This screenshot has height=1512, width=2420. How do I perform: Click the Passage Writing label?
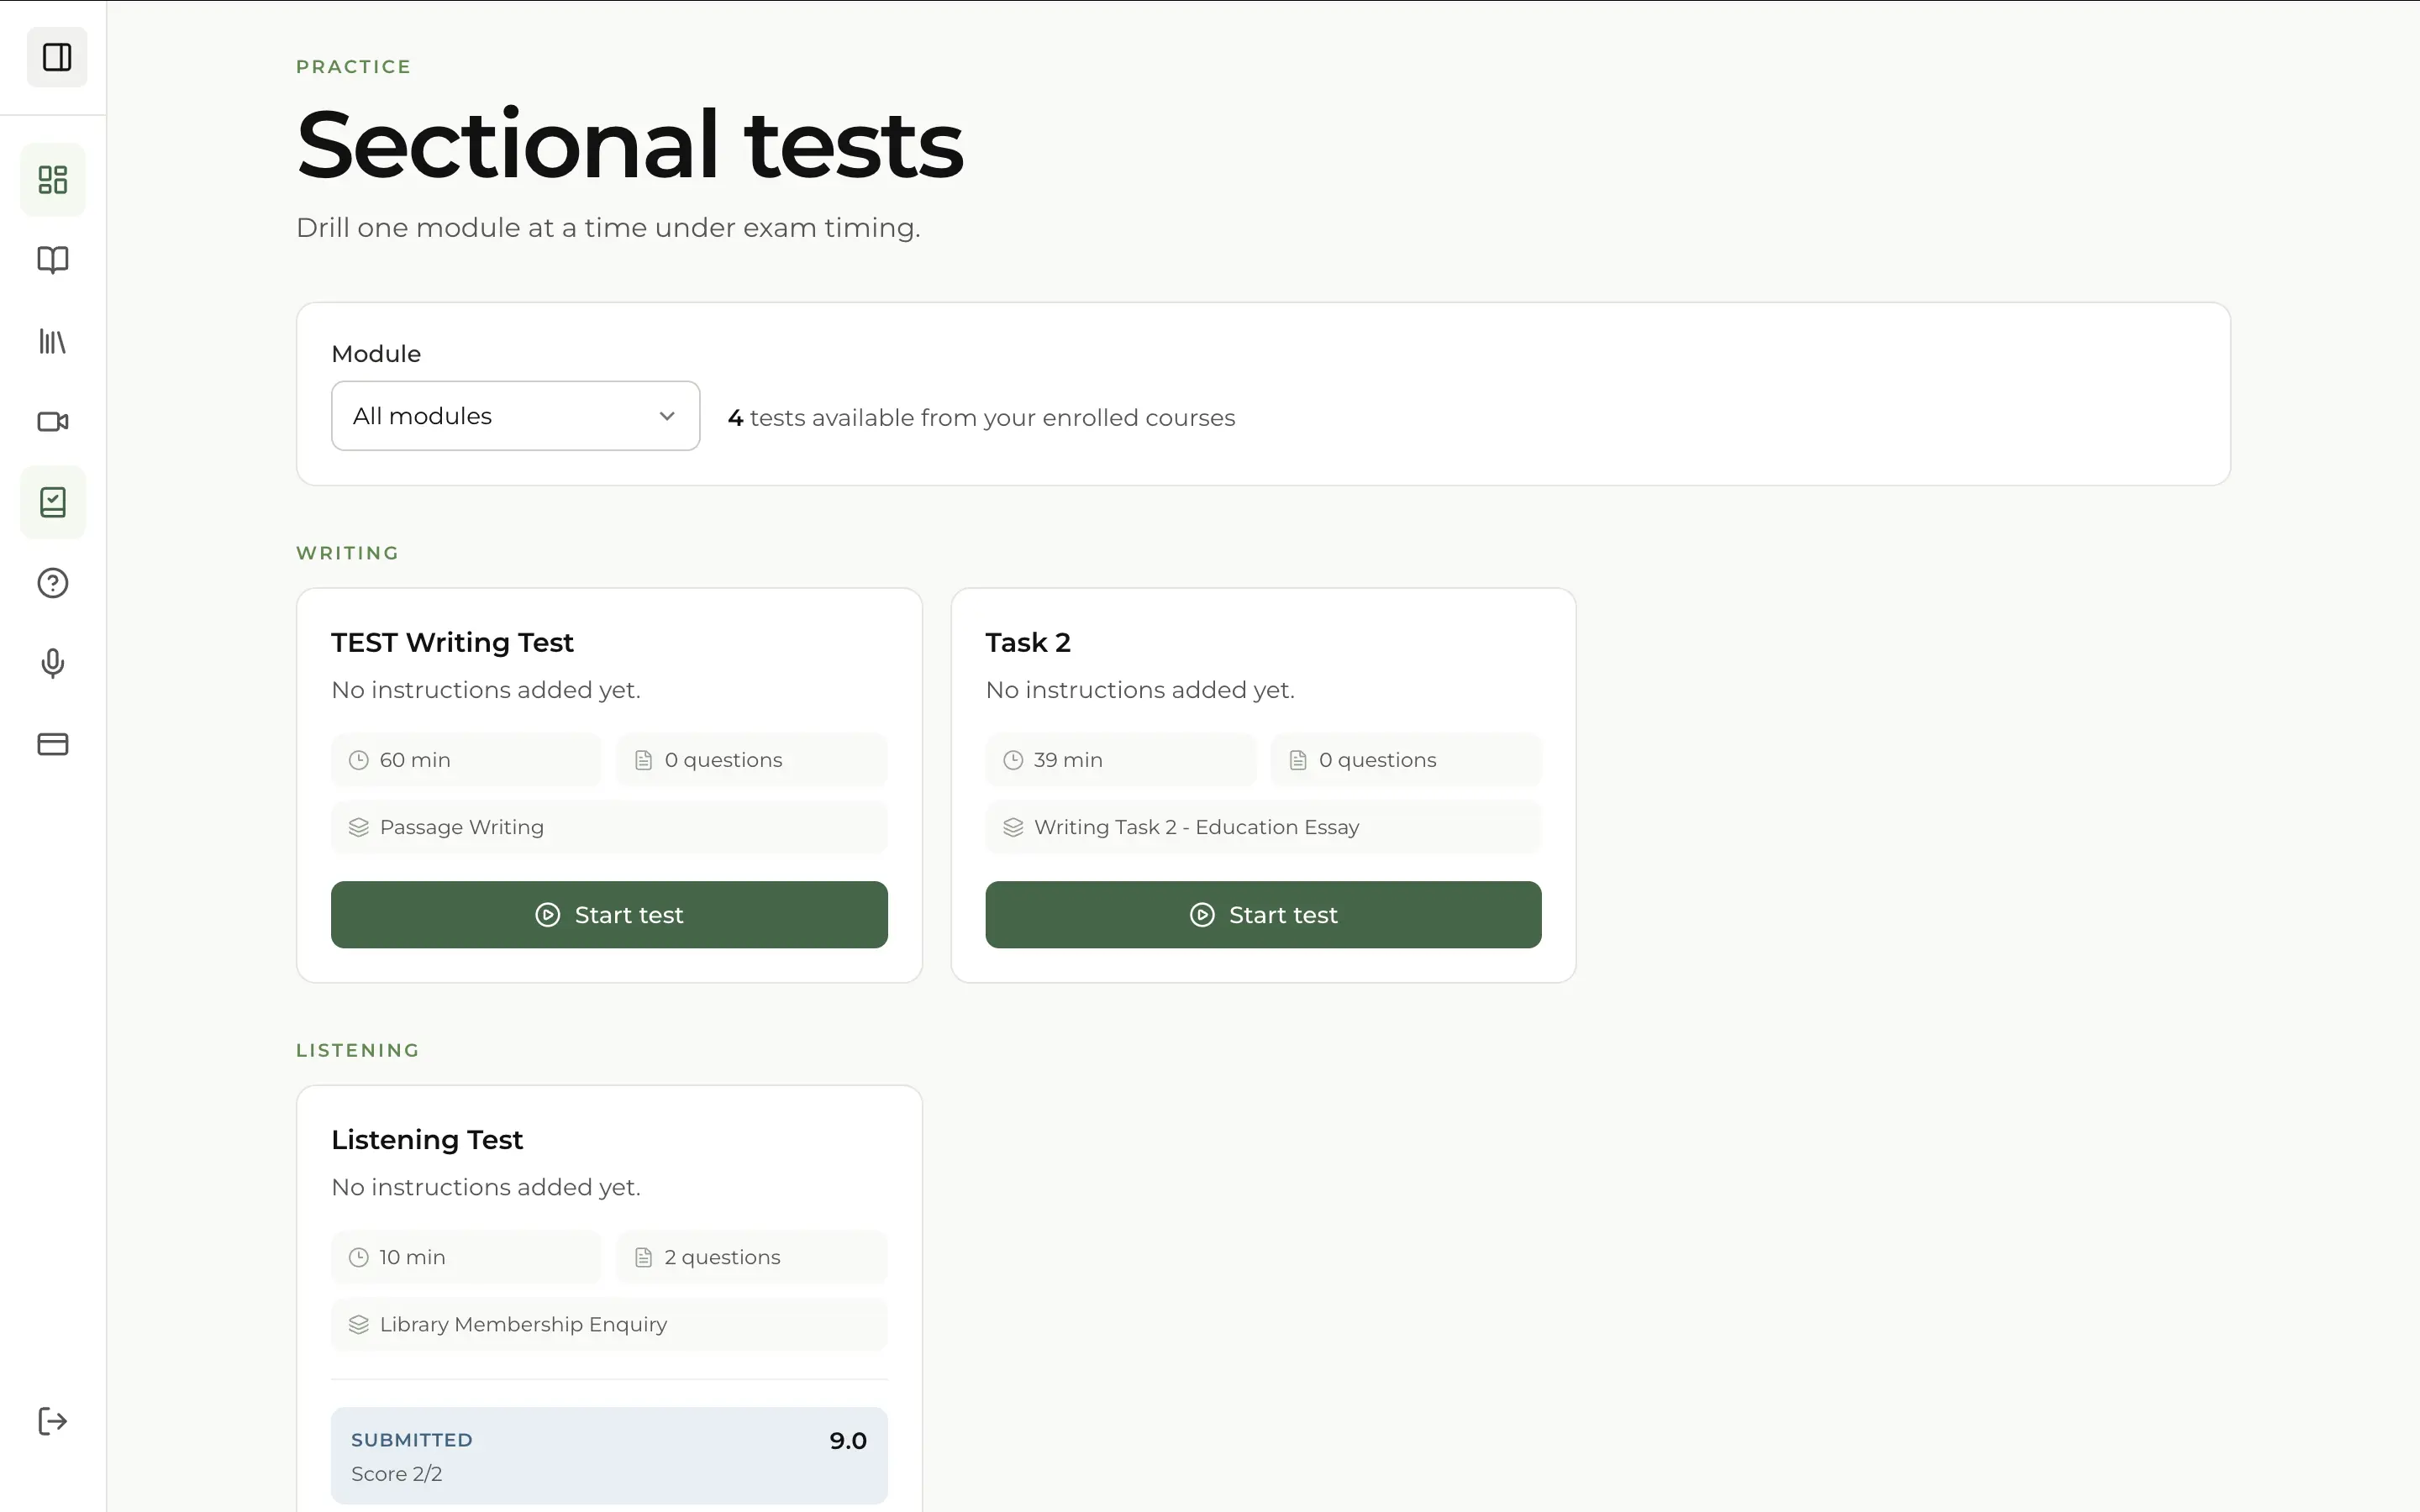coord(461,827)
